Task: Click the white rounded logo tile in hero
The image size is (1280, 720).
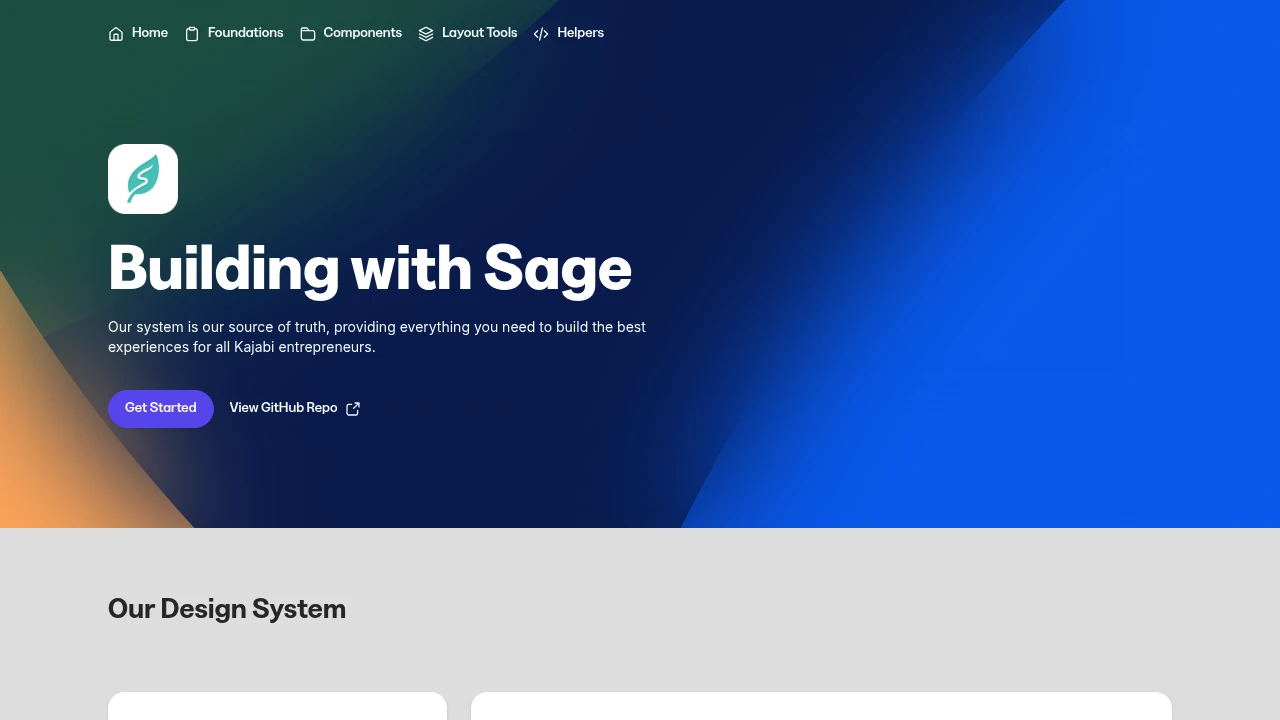Action: click(x=143, y=179)
